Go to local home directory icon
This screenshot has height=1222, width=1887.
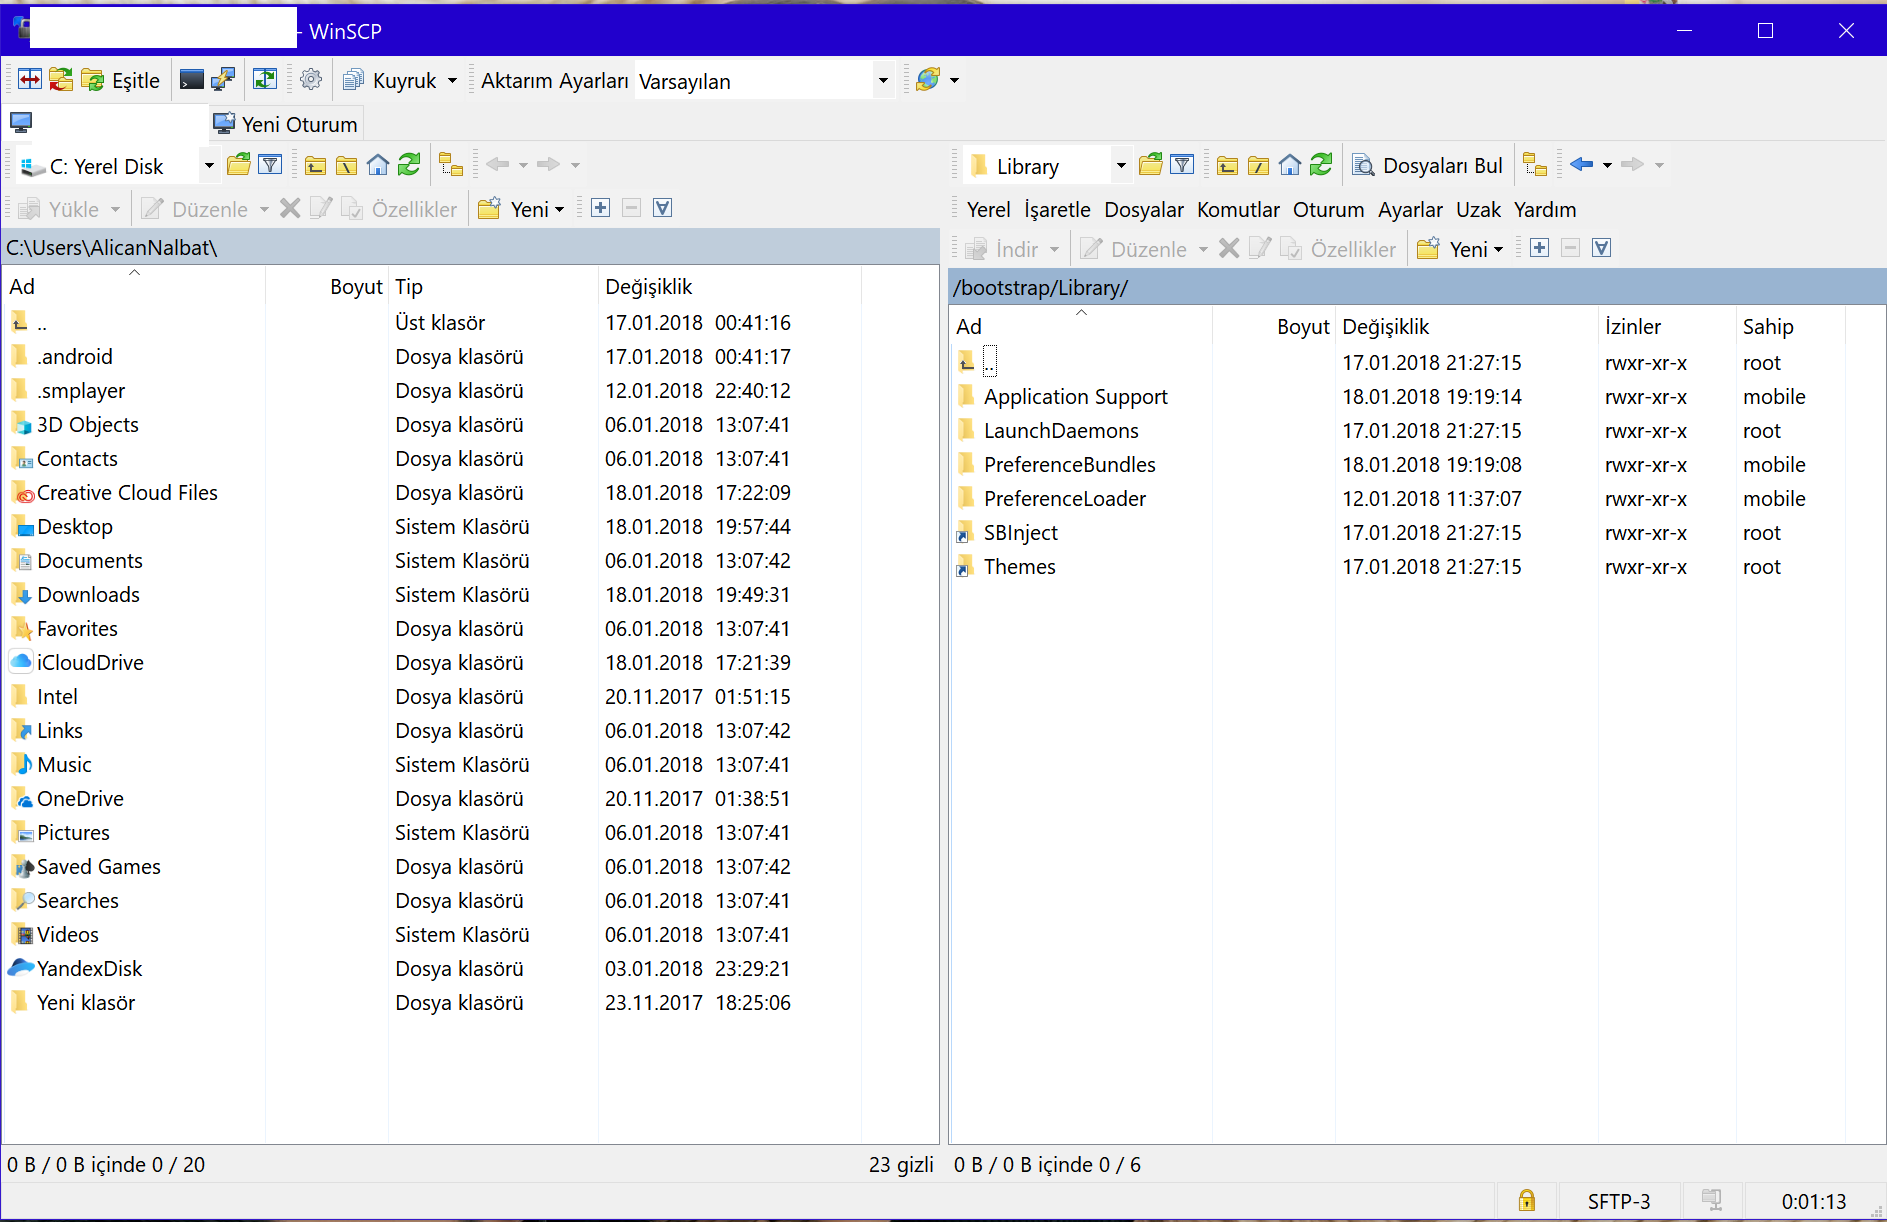coord(378,165)
